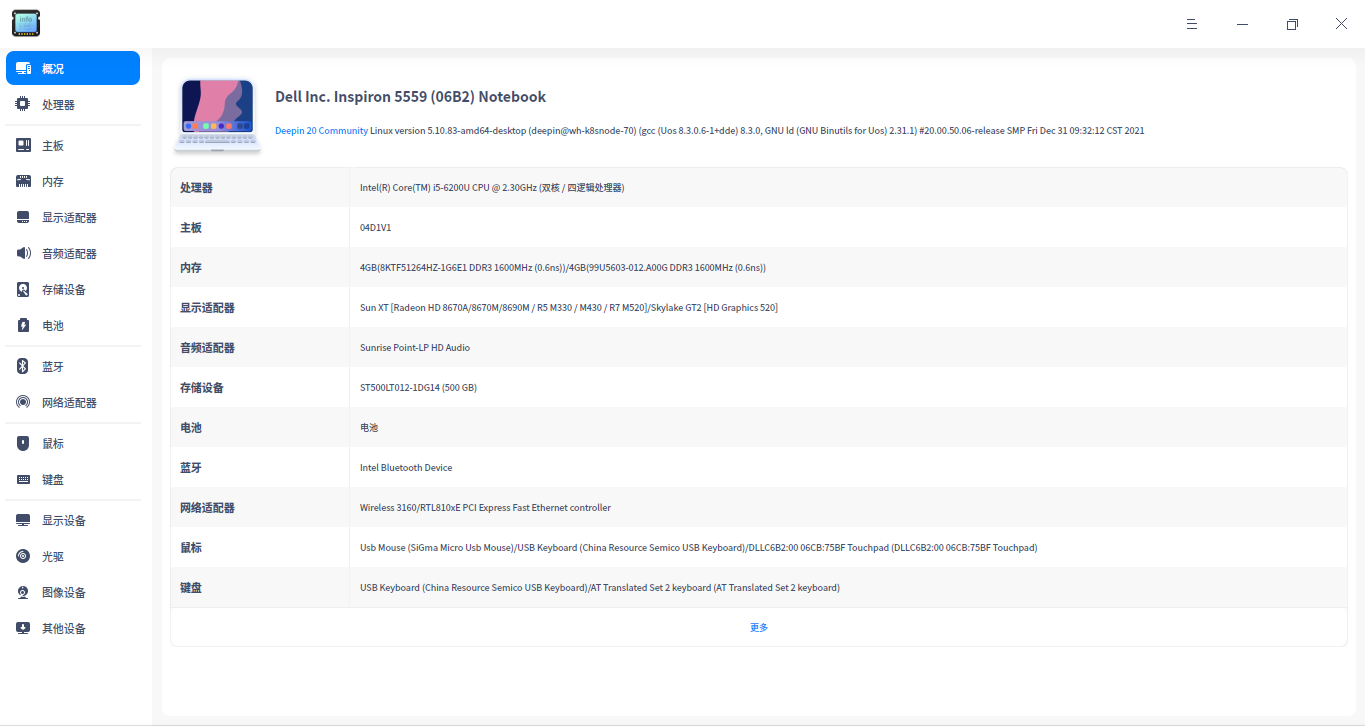Open the Deepin 20 Community link

pyautogui.click(x=321, y=130)
